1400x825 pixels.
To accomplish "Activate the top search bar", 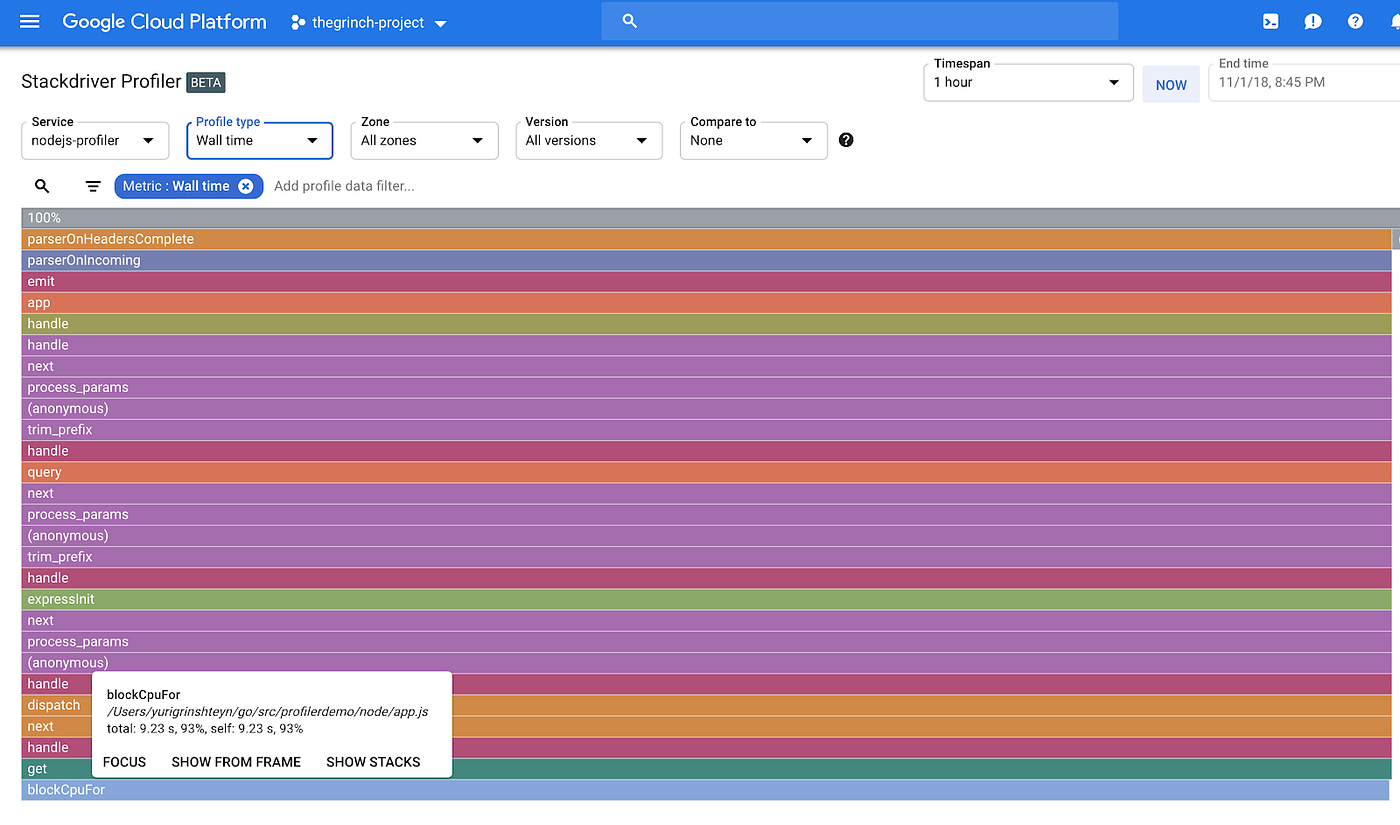I will 860,21.
